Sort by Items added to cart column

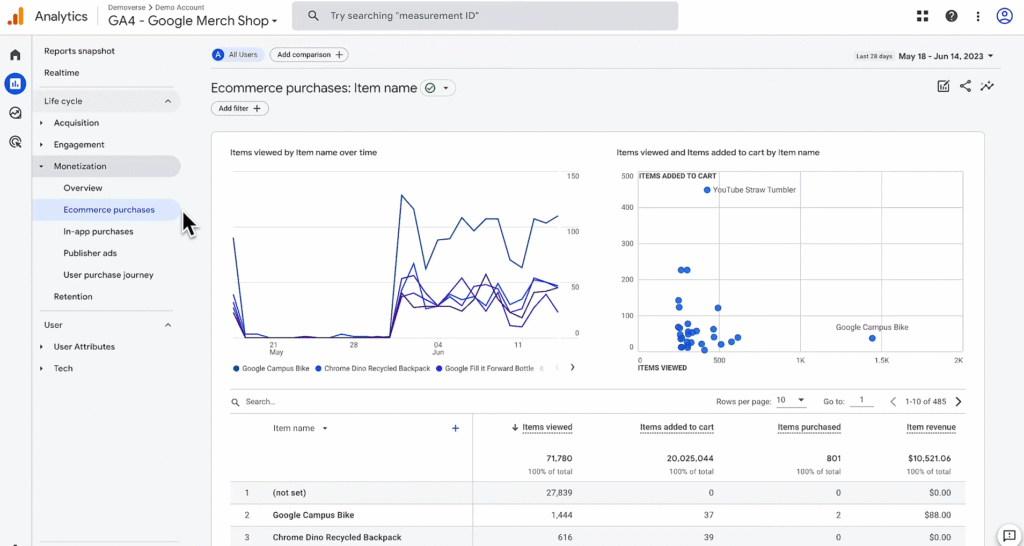tap(677, 427)
